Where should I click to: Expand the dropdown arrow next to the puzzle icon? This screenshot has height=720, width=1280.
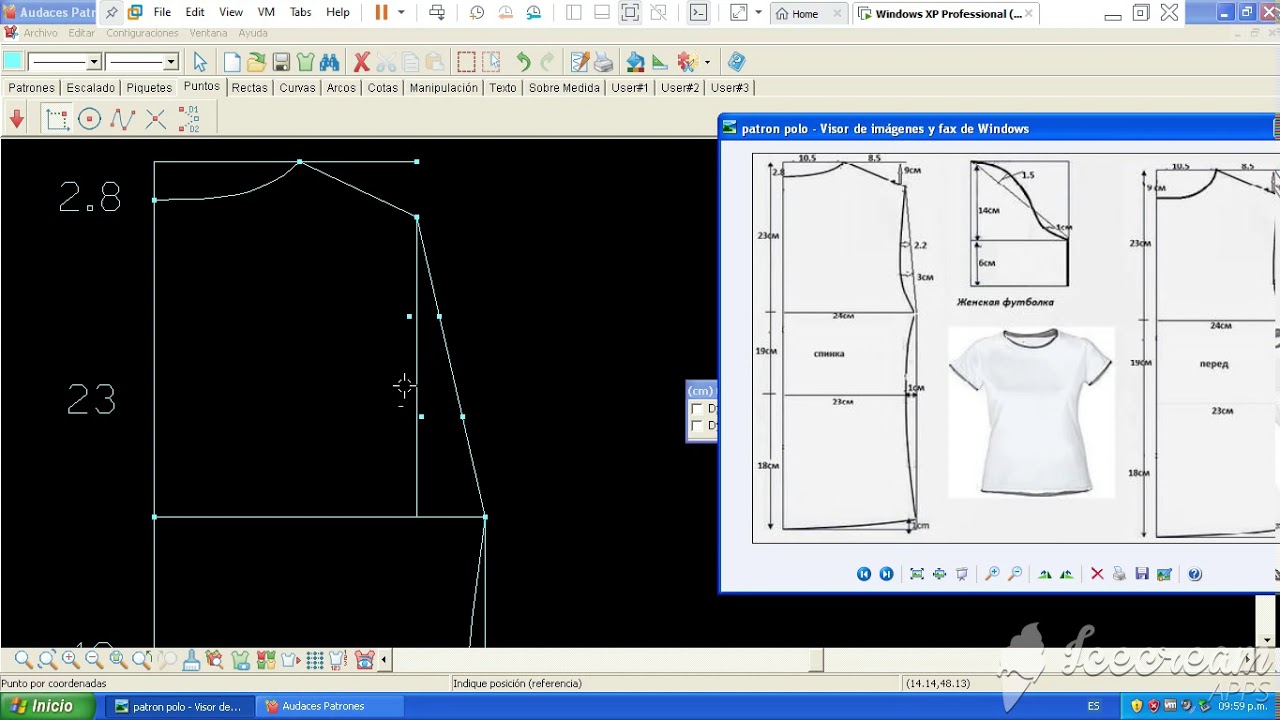(x=707, y=62)
